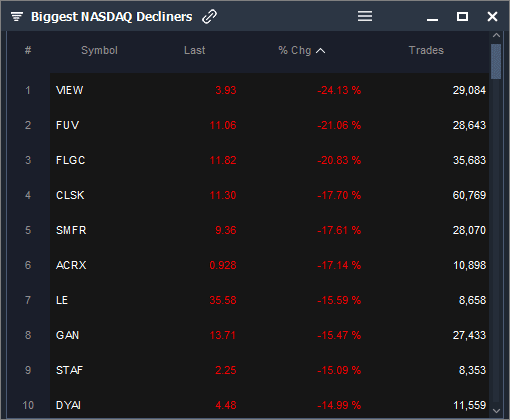Toggle sort direction arrow next to % Chg

(x=320, y=51)
